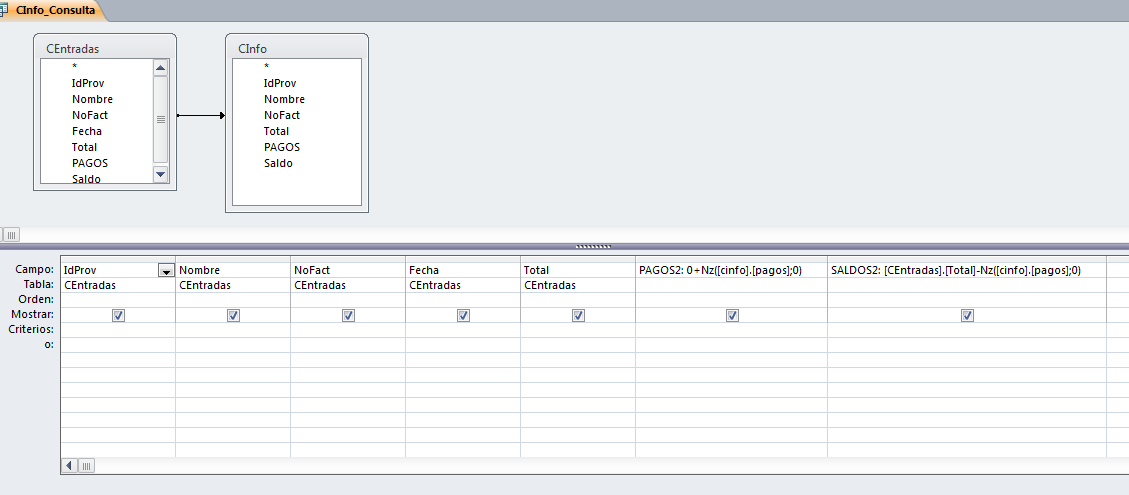Select Nombre in CEntradas field list
The width and height of the screenshot is (1129, 495).
point(92,99)
